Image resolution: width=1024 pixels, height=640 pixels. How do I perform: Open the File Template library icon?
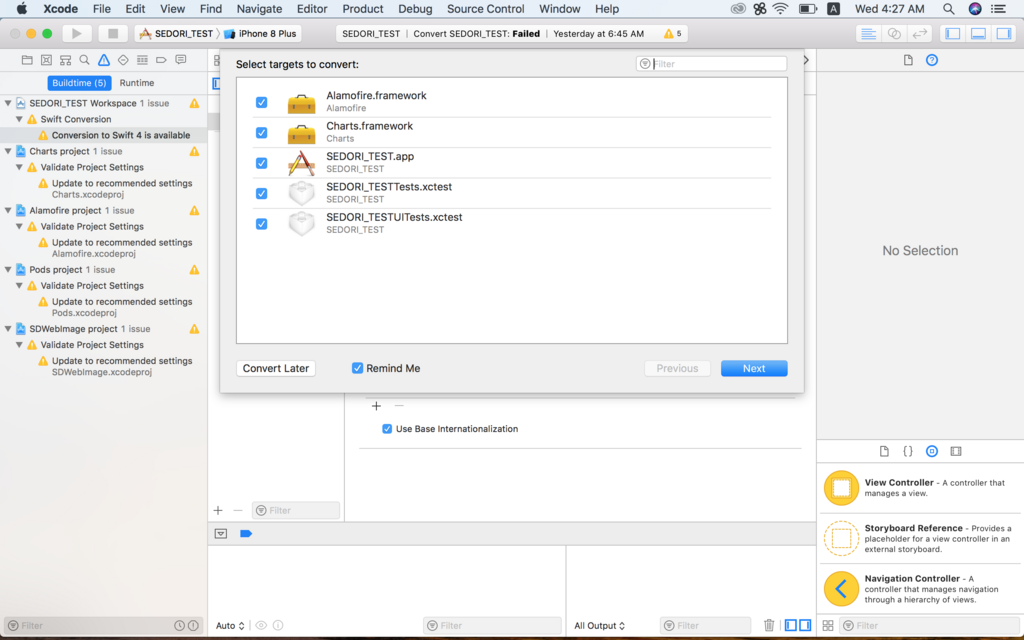click(884, 451)
